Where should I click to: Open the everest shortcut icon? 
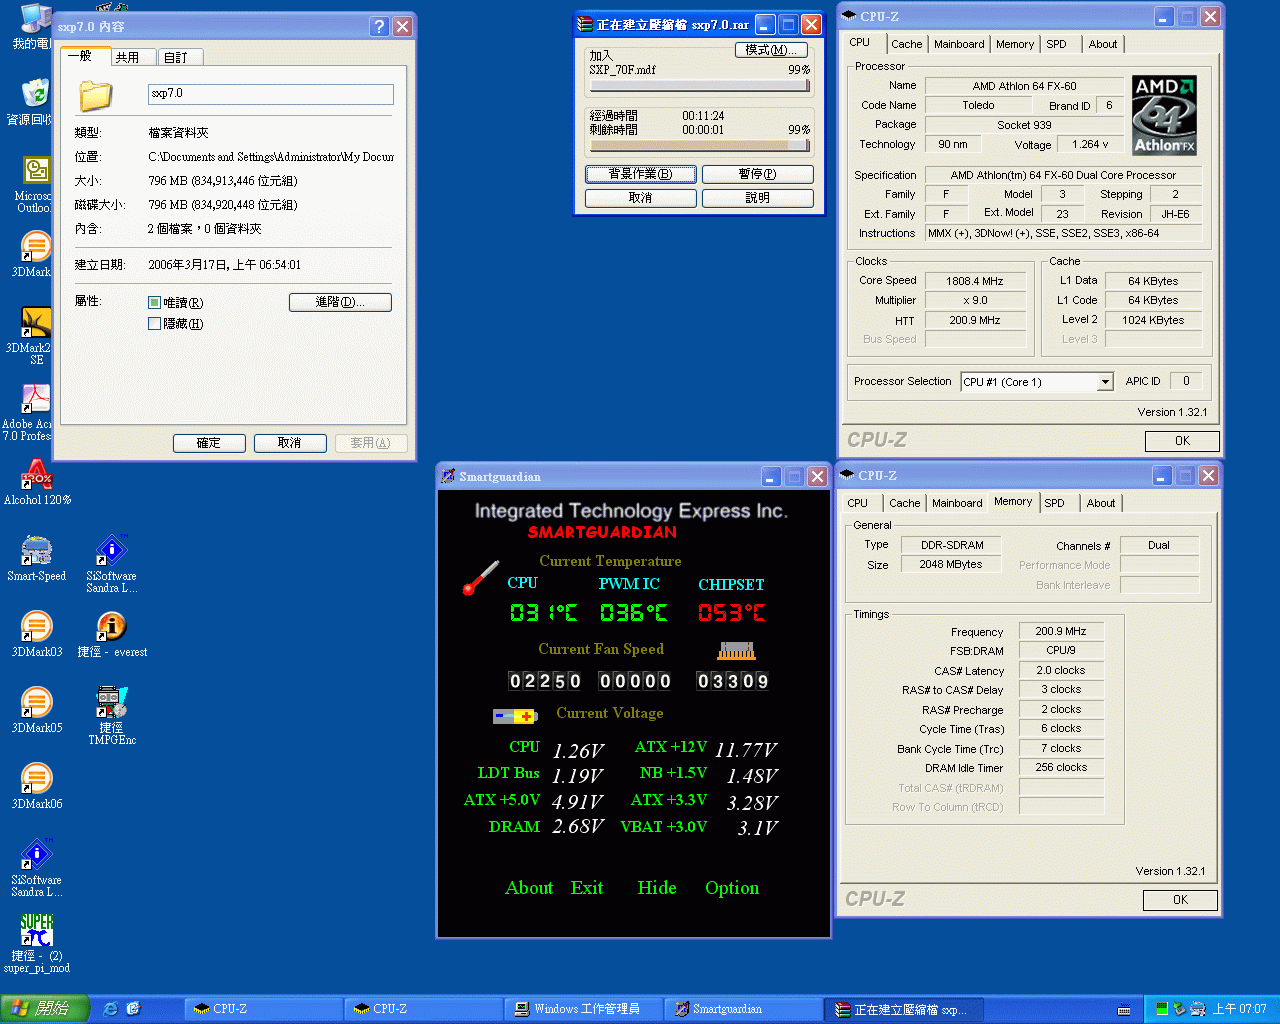coord(111,626)
